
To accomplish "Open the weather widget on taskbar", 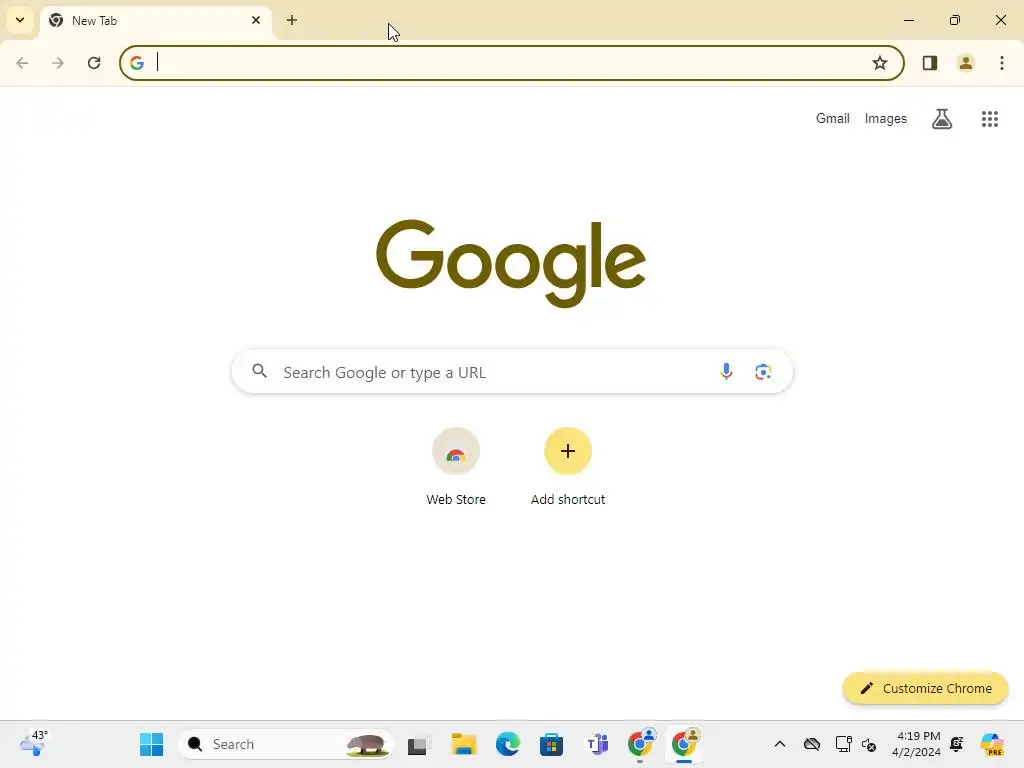I will (33, 744).
